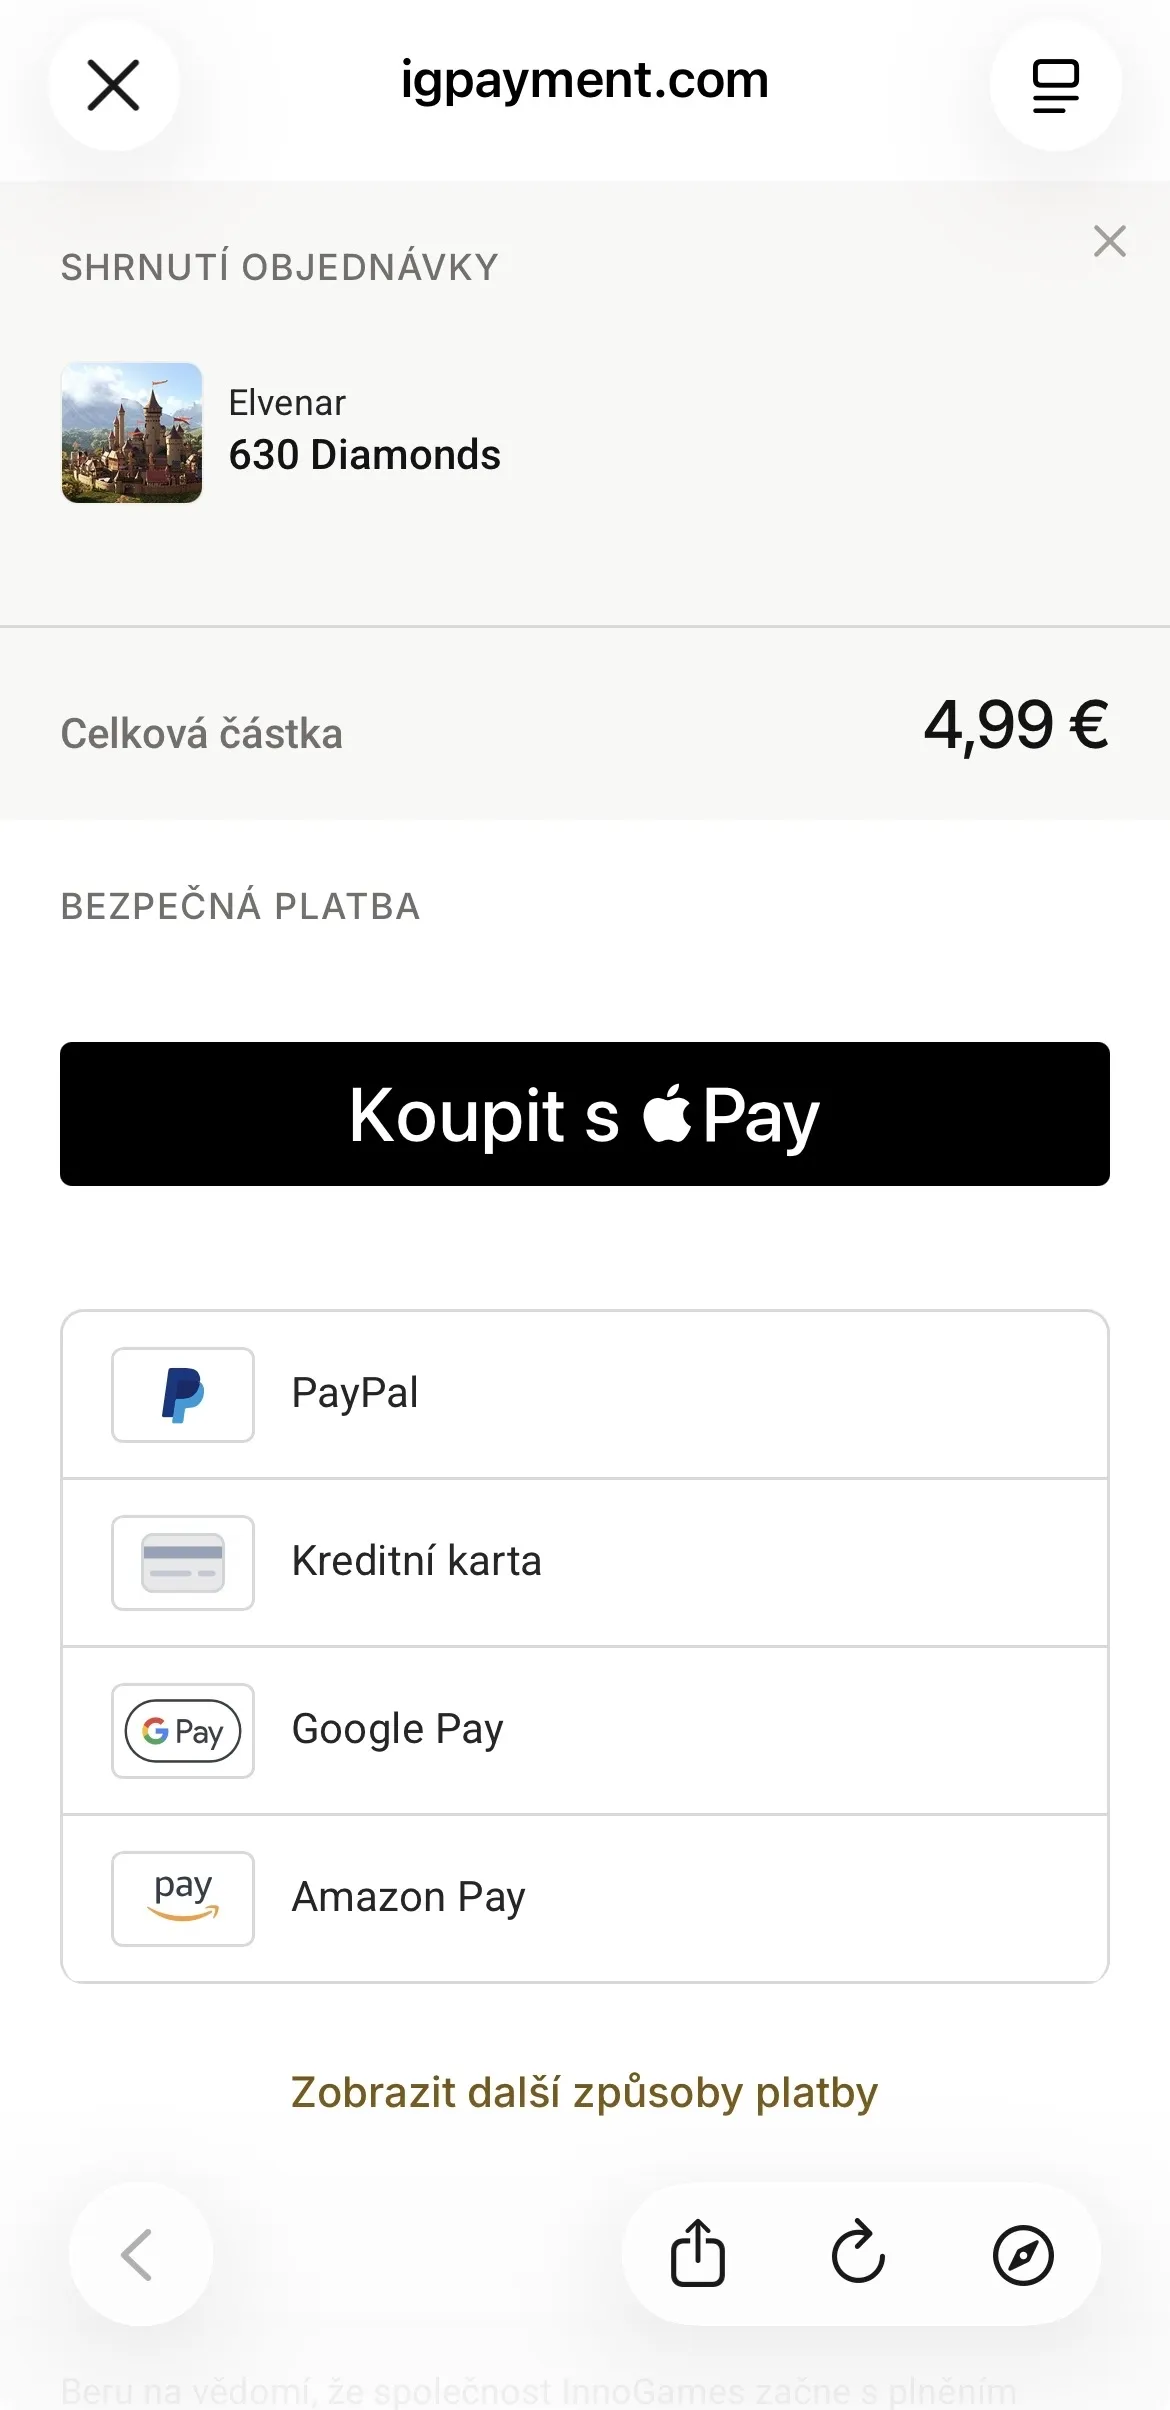Viewport: 1170px width, 2410px height.
Task: Select the Amazon Pay logo icon
Action: tap(183, 1899)
